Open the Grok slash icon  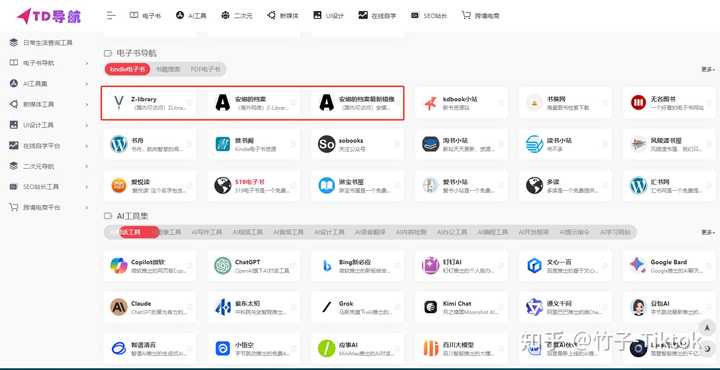[x=326, y=307]
